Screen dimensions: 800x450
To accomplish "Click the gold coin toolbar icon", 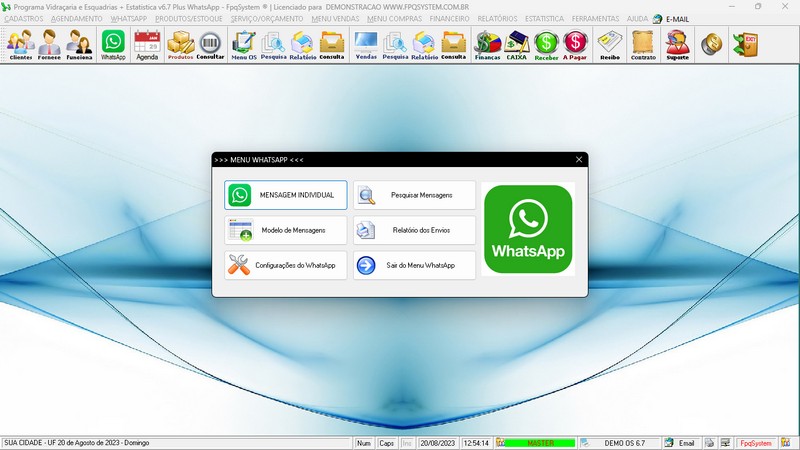I will pos(711,44).
